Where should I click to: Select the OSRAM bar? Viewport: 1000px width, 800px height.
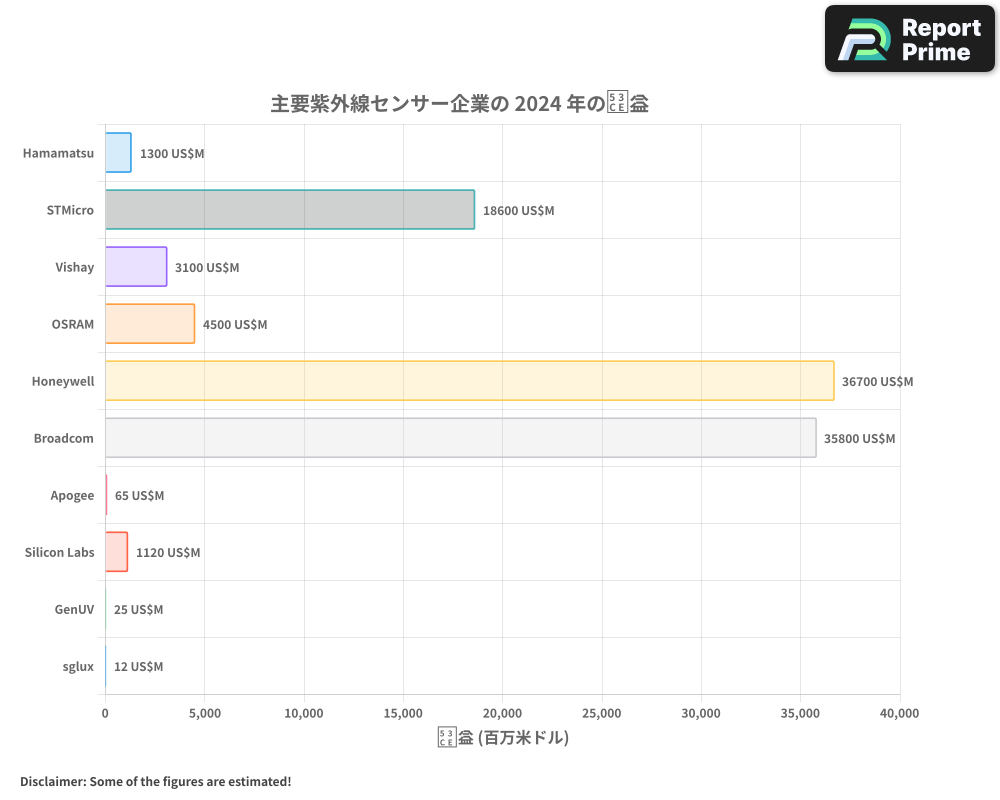[150, 324]
